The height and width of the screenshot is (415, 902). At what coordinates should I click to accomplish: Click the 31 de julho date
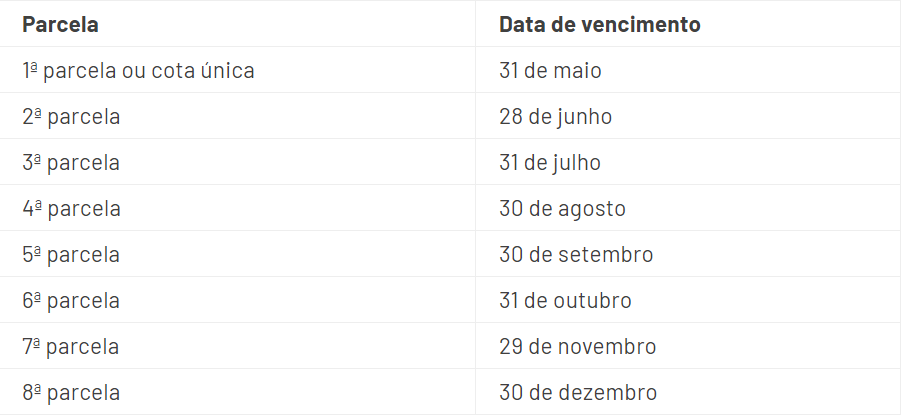[x=550, y=162]
